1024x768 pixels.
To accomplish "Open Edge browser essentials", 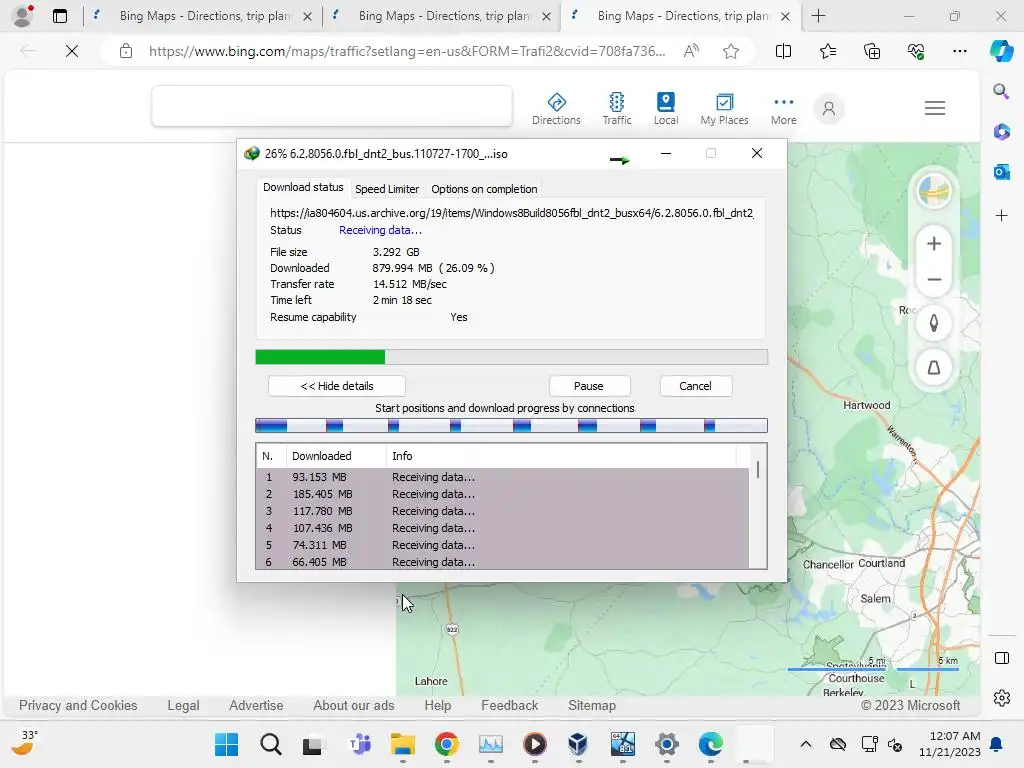I will (x=916, y=51).
